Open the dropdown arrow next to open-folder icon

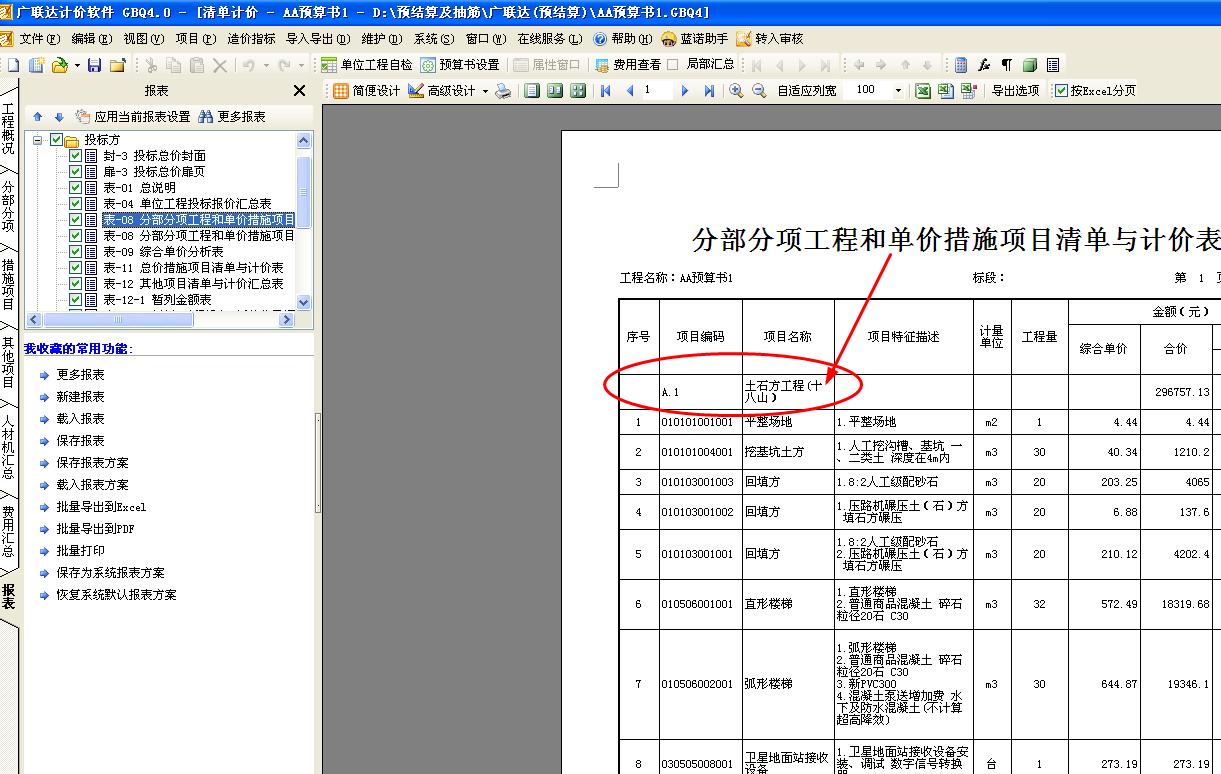(77, 66)
